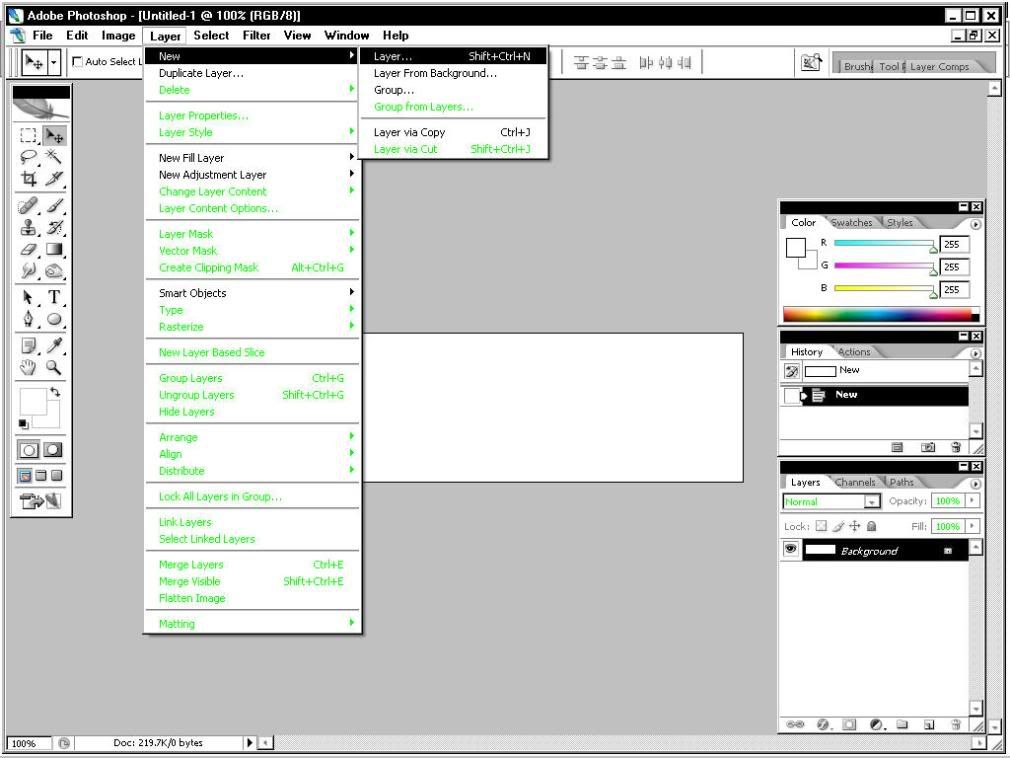Switch to Quick Mask mode
Image resolution: width=1010 pixels, height=758 pixels.
coord(53,450)
